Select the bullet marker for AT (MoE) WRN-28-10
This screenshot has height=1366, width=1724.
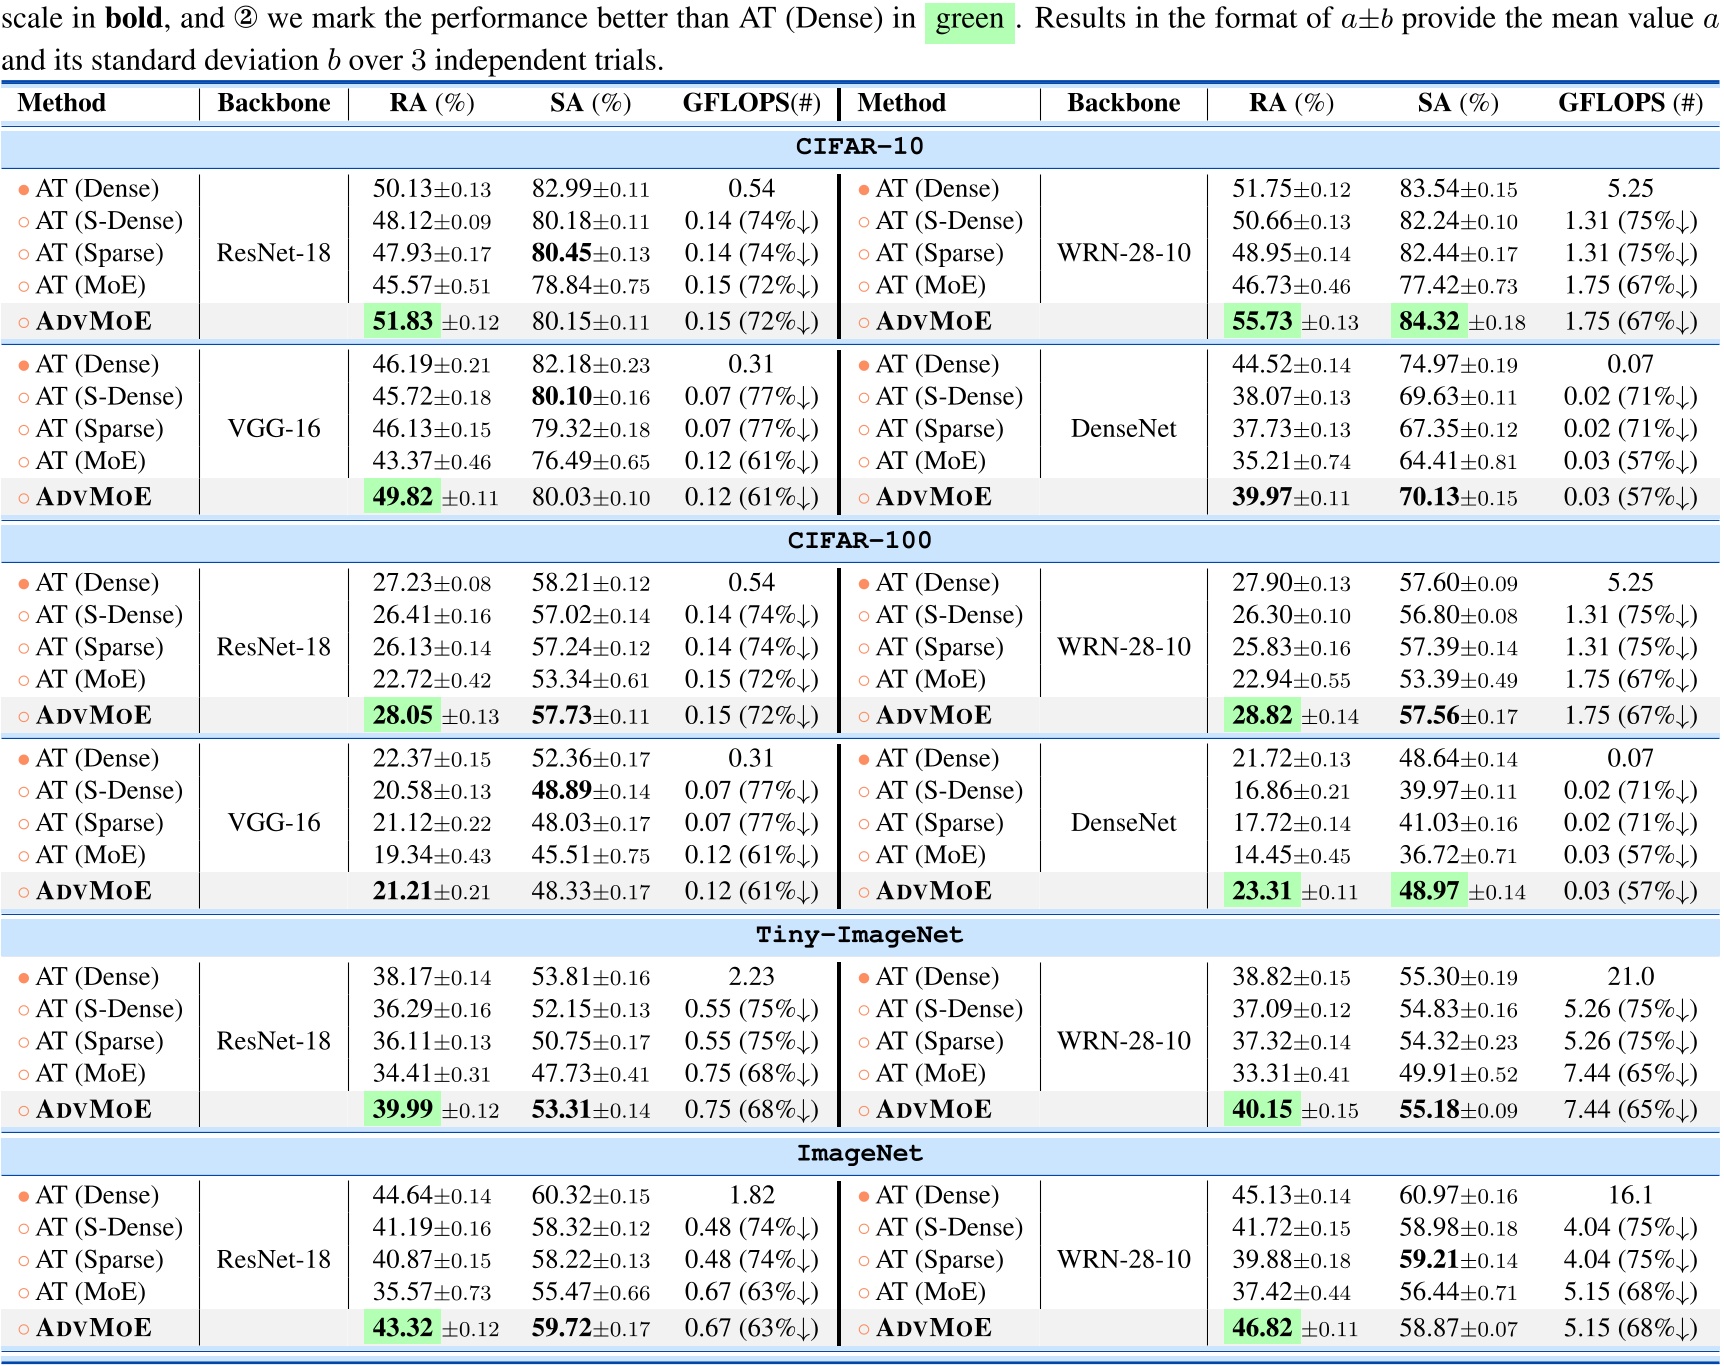pos(862,285)
